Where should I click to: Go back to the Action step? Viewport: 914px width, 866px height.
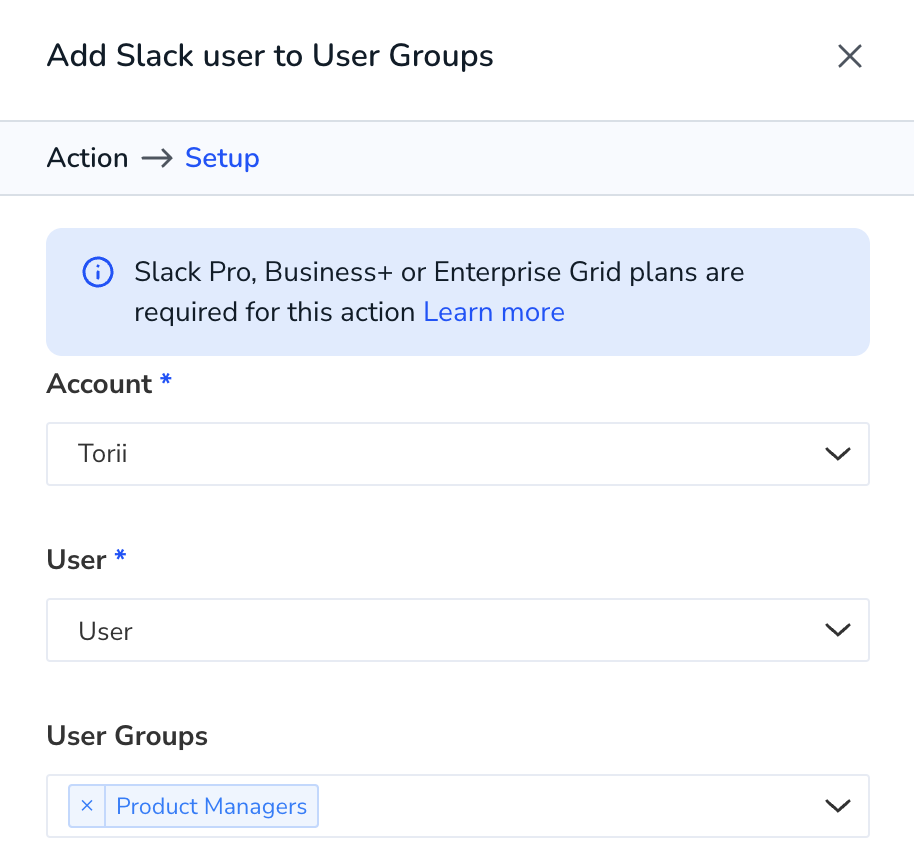coord(87,158)
